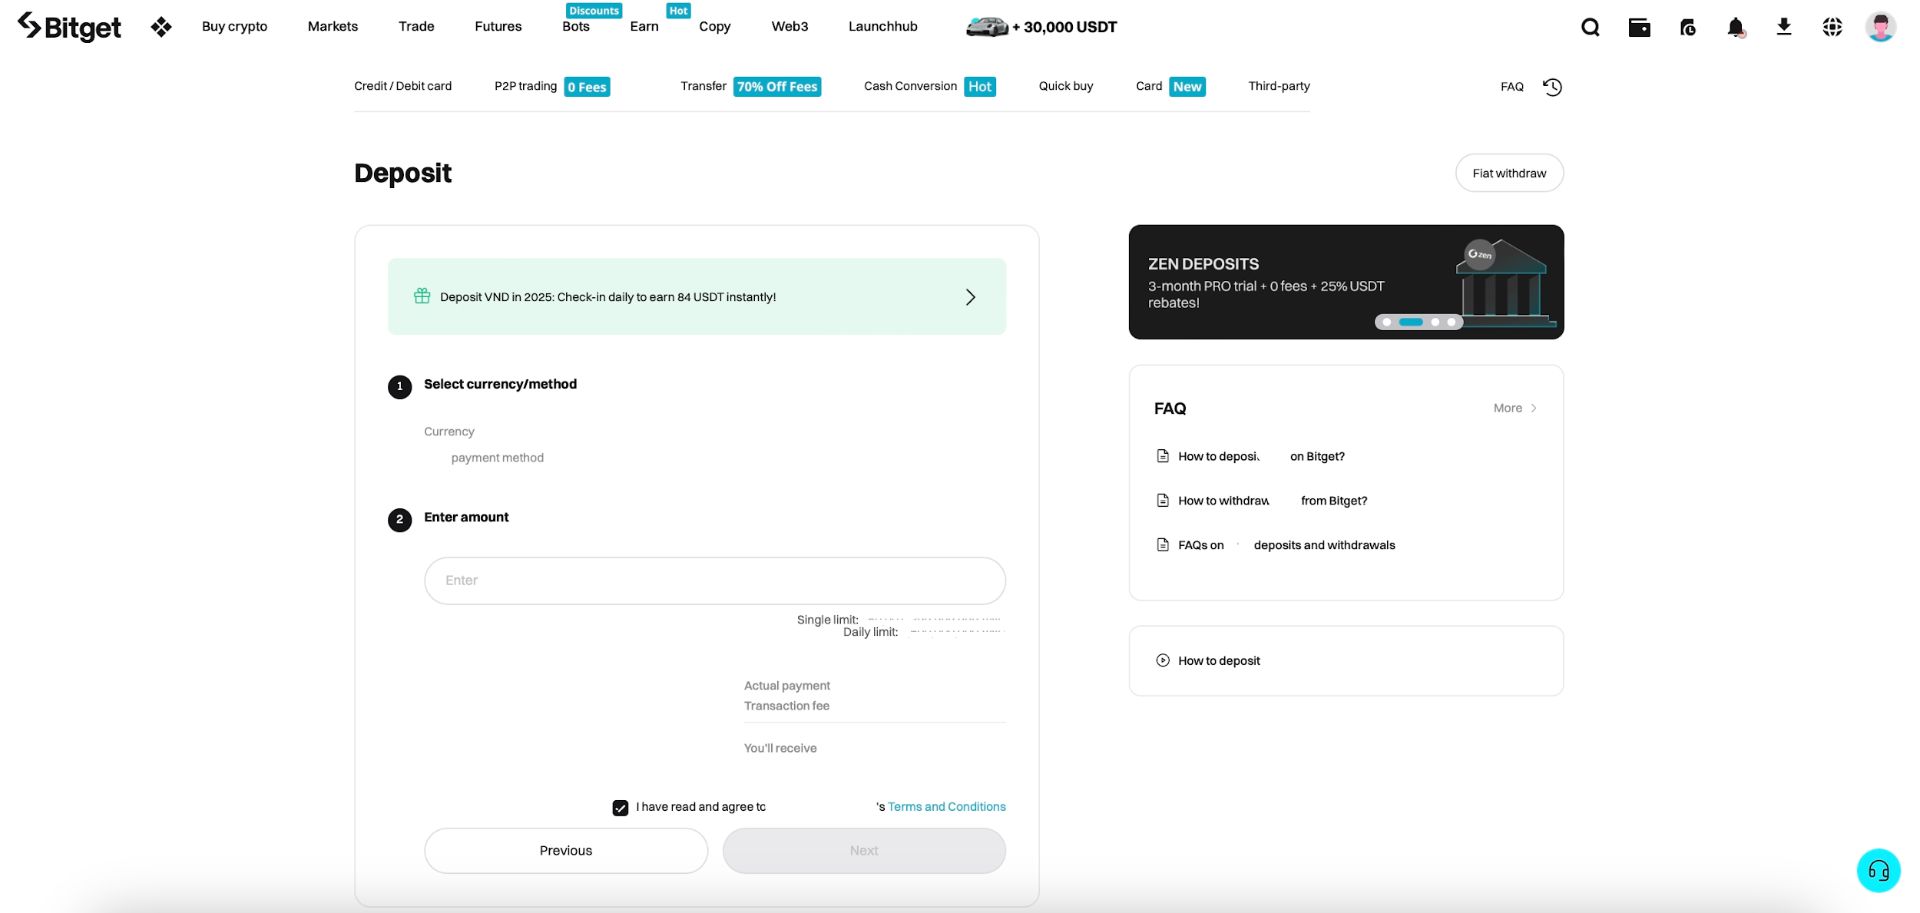
Task: Switch to Quick buy tab
Action: 1066,86
